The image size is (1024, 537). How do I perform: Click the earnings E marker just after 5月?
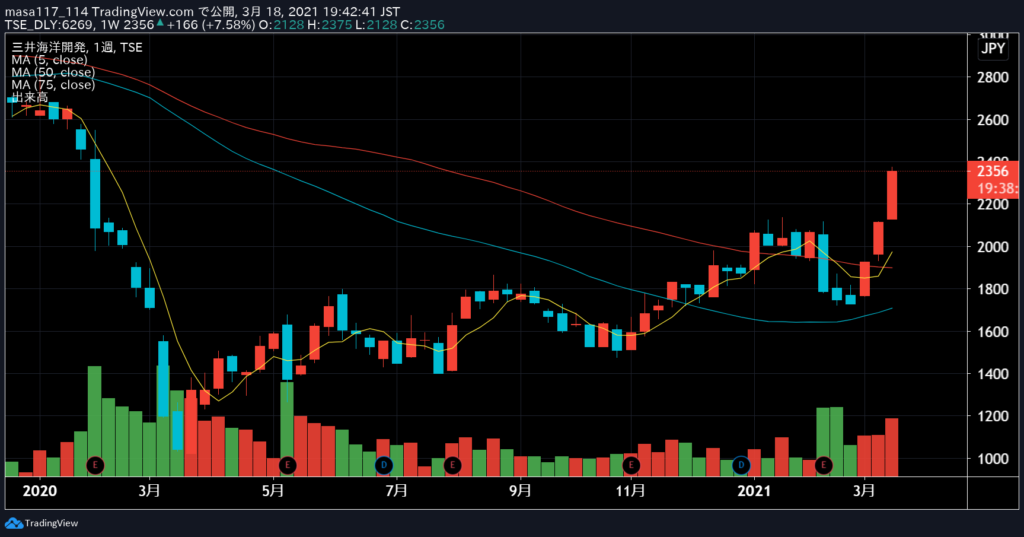pos(287,465)
